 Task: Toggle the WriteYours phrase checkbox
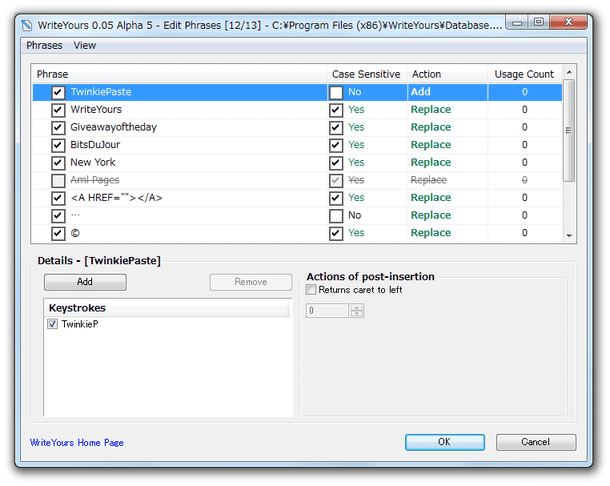[58, 110]
